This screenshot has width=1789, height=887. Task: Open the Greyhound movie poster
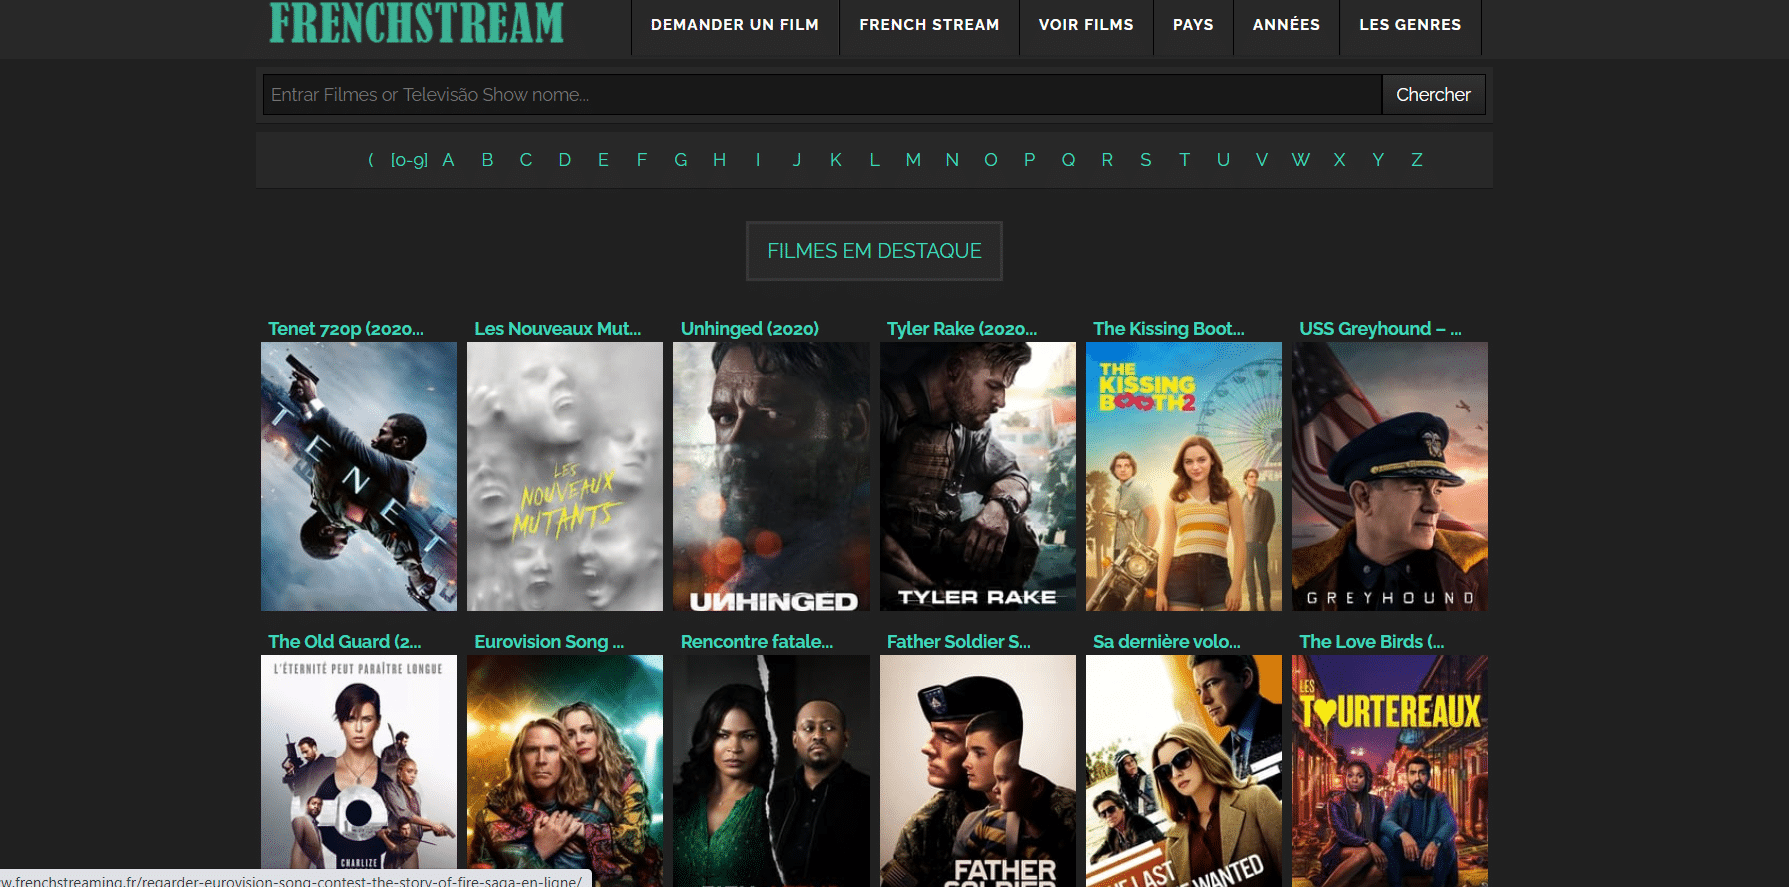click(x=1390, y=477)
